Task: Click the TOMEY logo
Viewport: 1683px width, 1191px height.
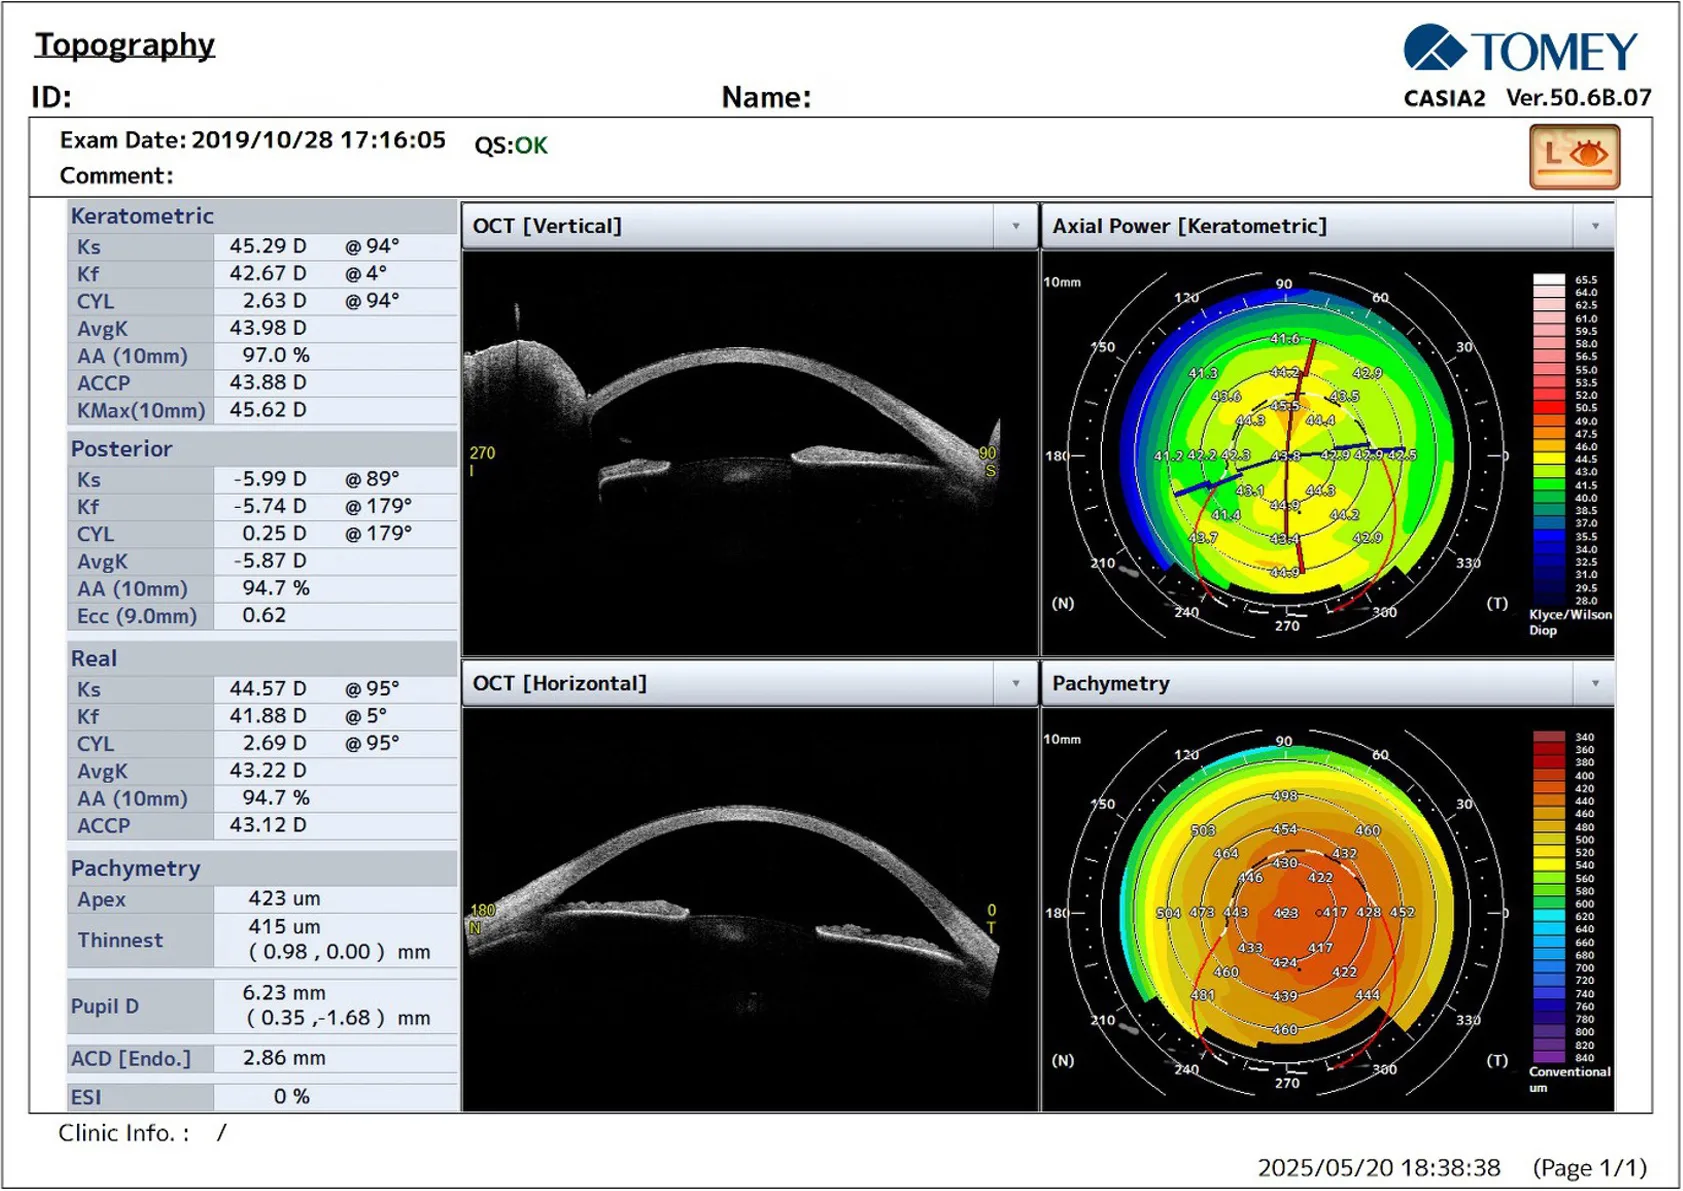Action: coord(1520,50)
